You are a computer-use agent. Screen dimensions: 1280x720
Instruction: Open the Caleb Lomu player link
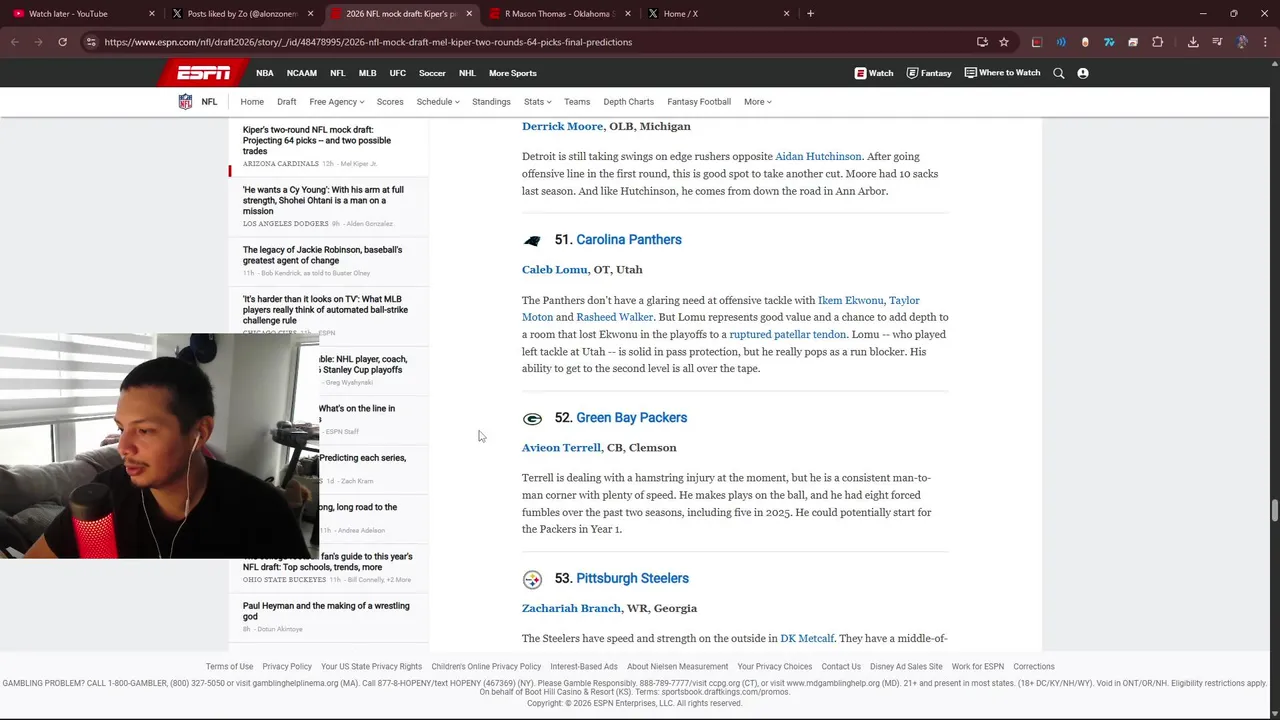pos(554,270)
